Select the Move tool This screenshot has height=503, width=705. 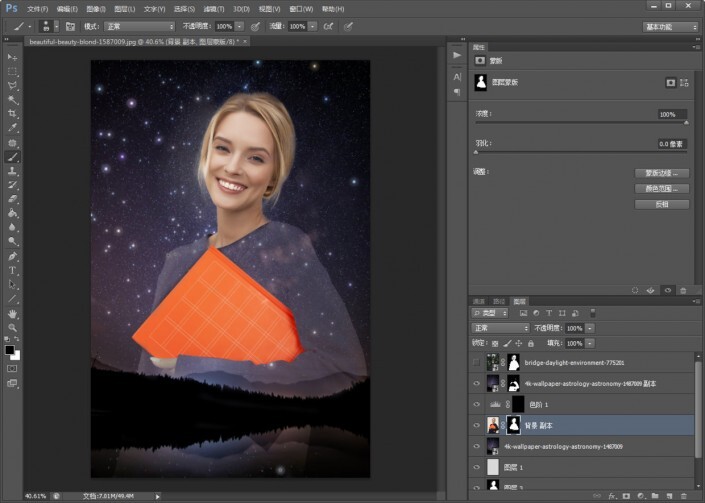13,58
